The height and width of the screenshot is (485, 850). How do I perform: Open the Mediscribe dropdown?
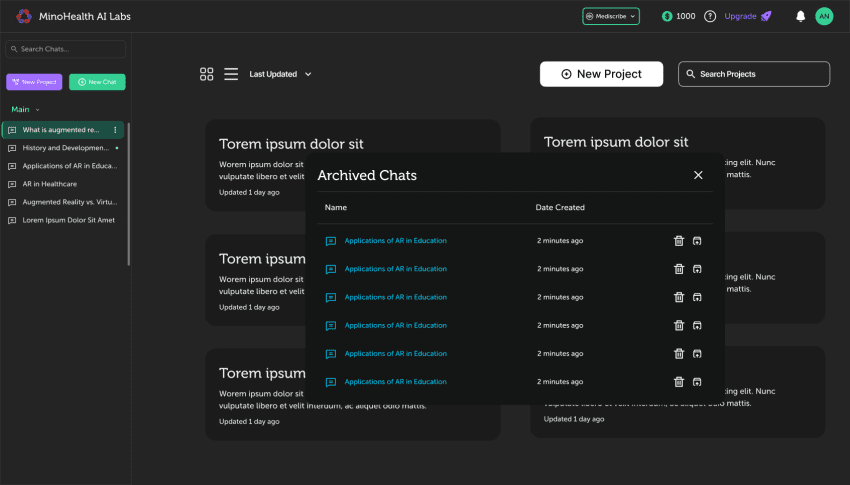(x=610, y=16)
